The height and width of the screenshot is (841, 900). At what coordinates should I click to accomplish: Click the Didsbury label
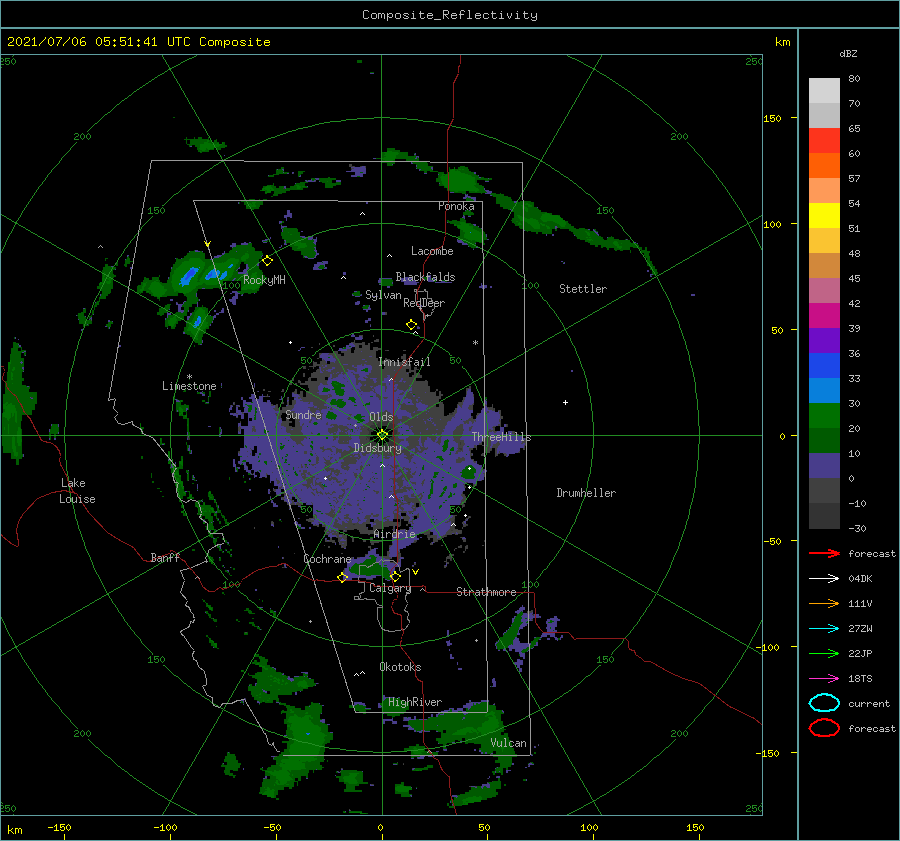coord(378,448)
